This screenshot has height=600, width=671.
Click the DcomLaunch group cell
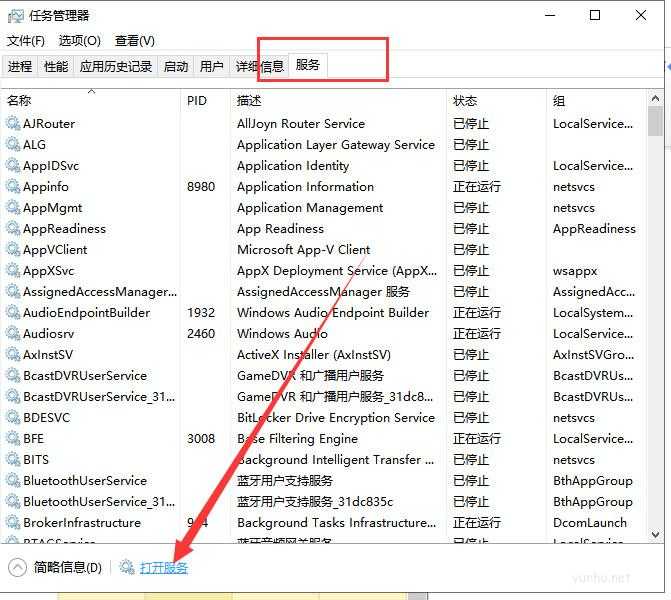pyautogui.click(x=590, y=522)
